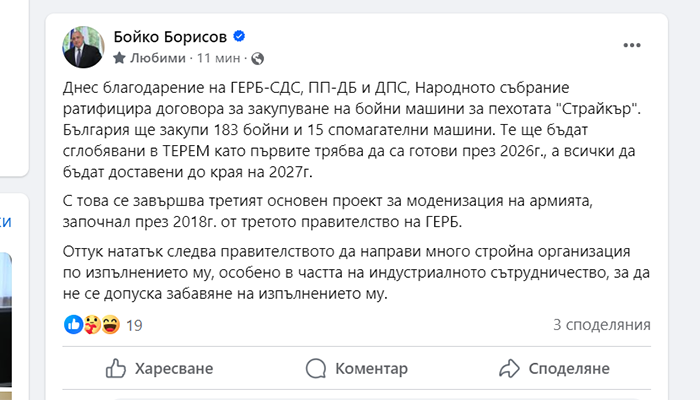
Task: Click the Коментар button label
Action: point(371,369)
